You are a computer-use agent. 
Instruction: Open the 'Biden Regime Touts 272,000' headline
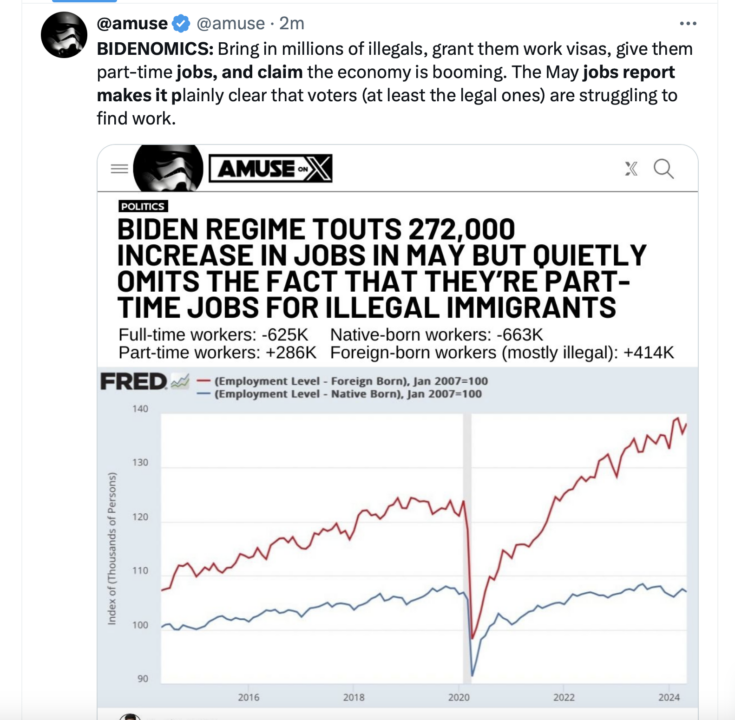(x=382, y=267)
